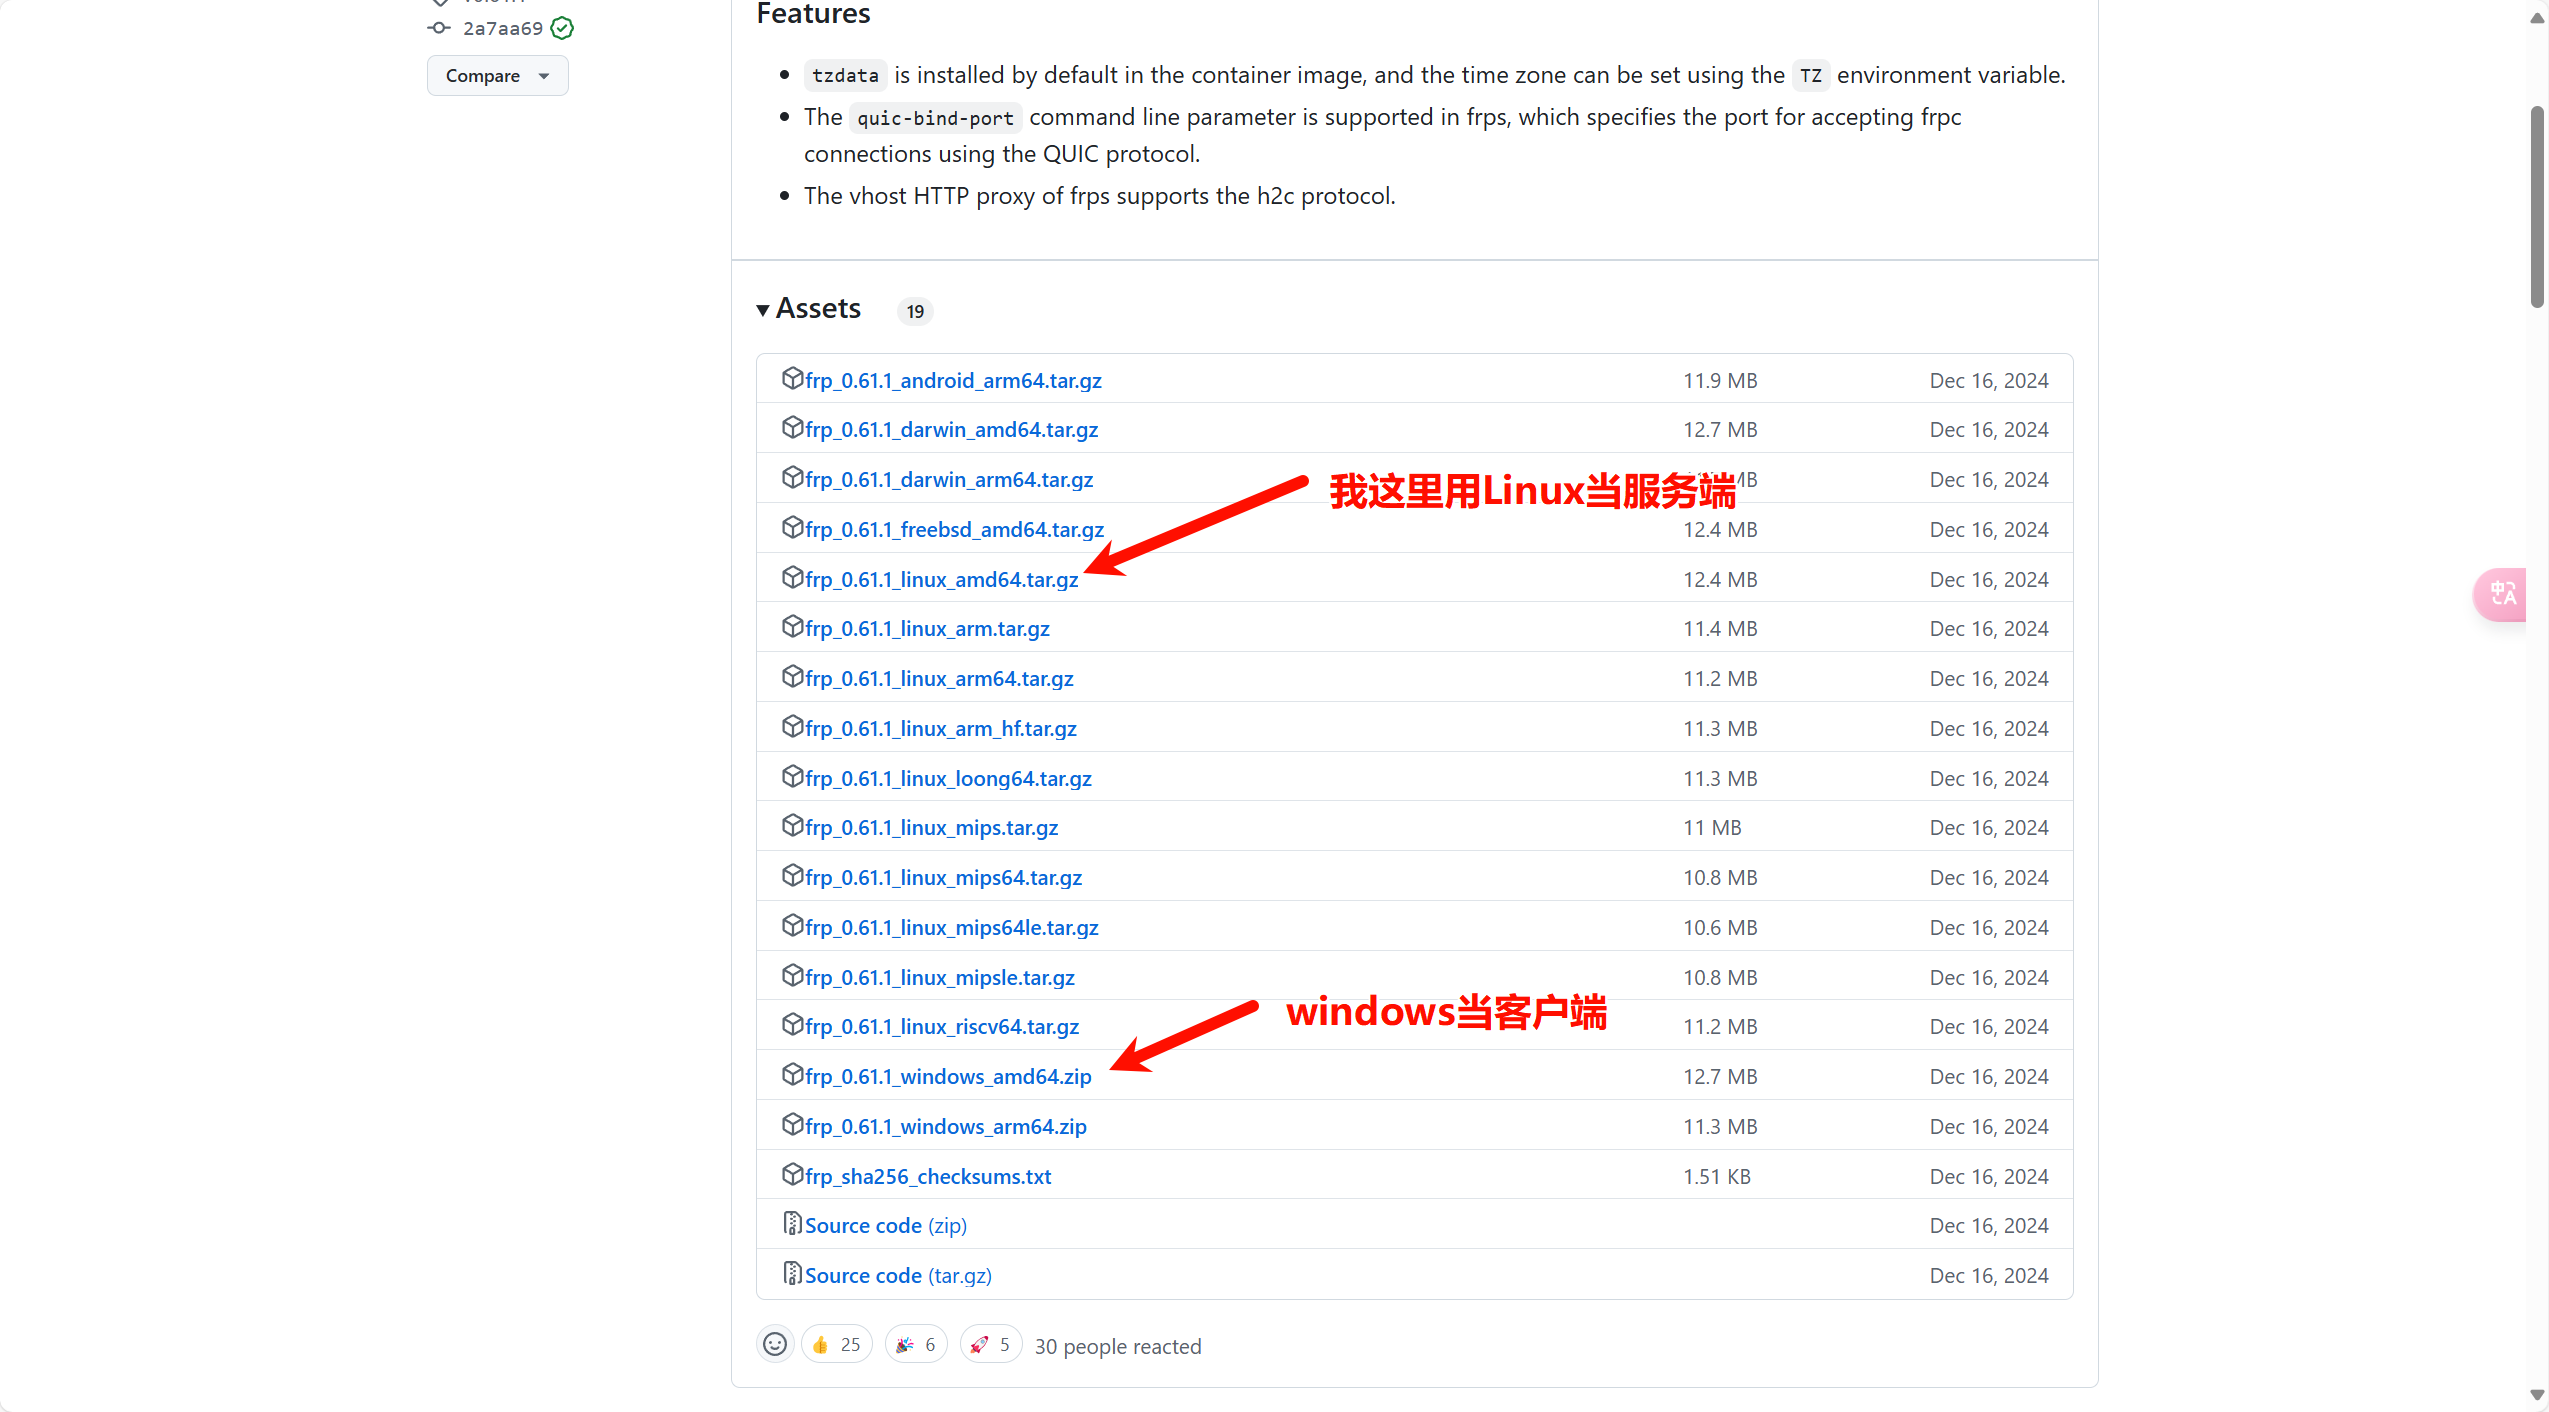The image size is (2549, 1412).
Task: Click the pink translate extension button
Action: coord(2501,595)
